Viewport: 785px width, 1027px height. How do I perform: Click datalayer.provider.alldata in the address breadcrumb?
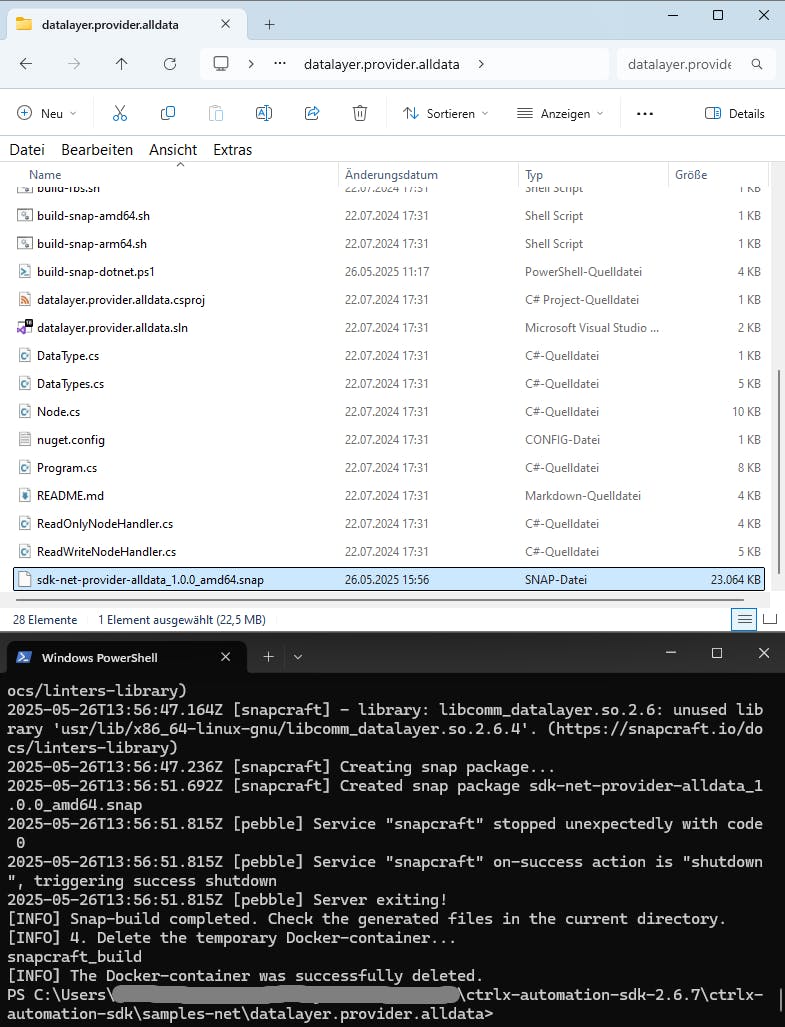tap(382, 64)
